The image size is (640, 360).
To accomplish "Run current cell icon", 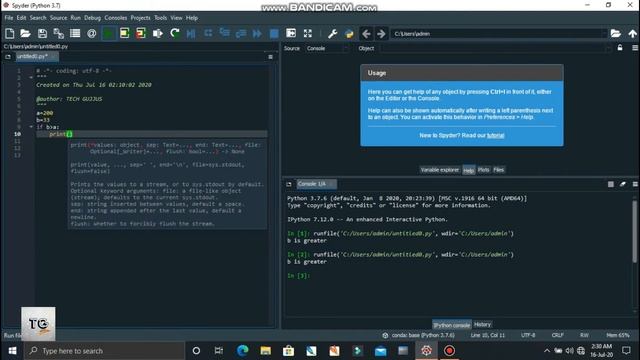I will click(124, 33).
